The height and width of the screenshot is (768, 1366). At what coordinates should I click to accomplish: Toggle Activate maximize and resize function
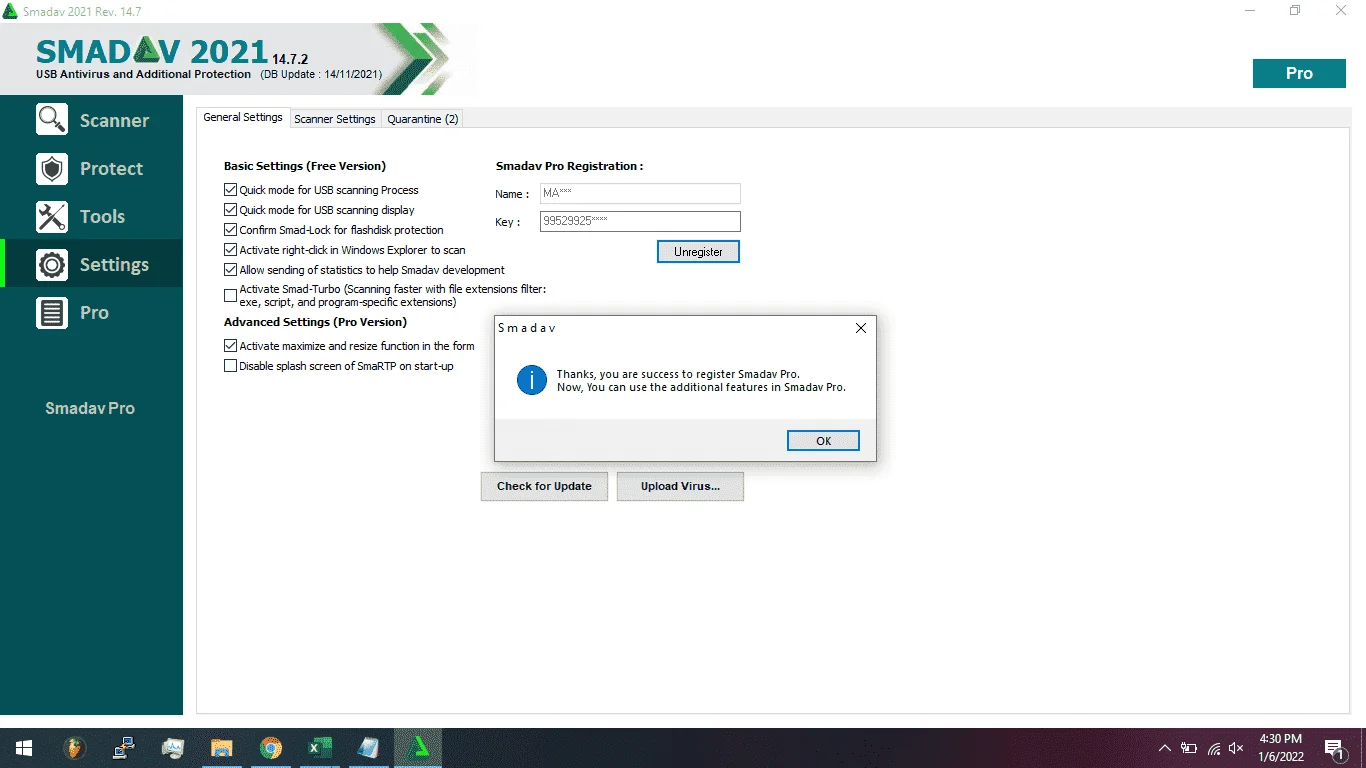coord(231,346)
